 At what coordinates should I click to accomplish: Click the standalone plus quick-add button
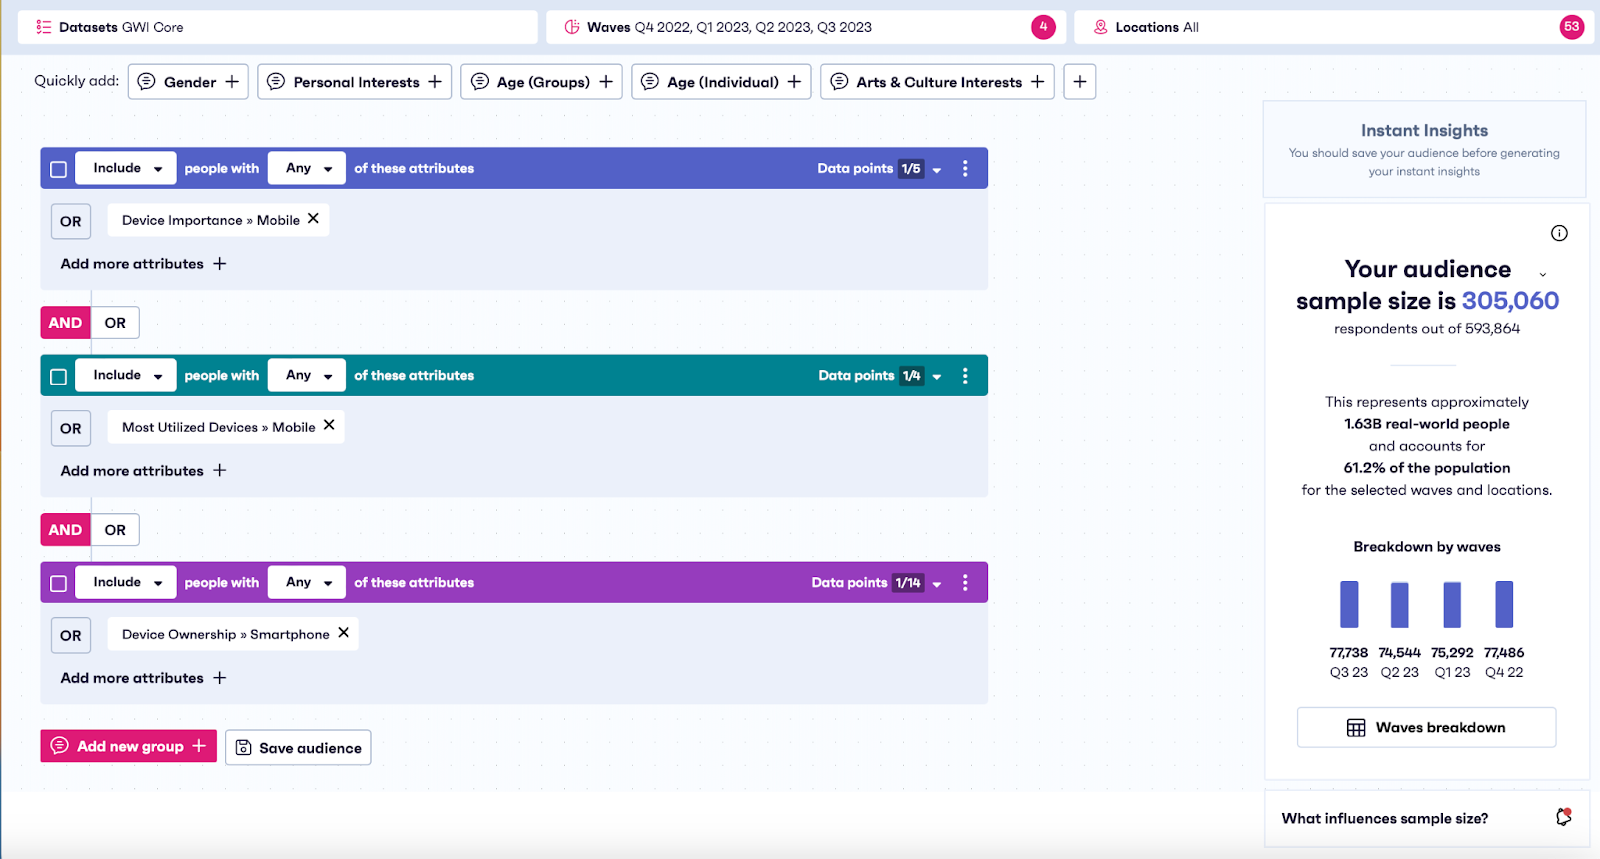coord(1079,82)
